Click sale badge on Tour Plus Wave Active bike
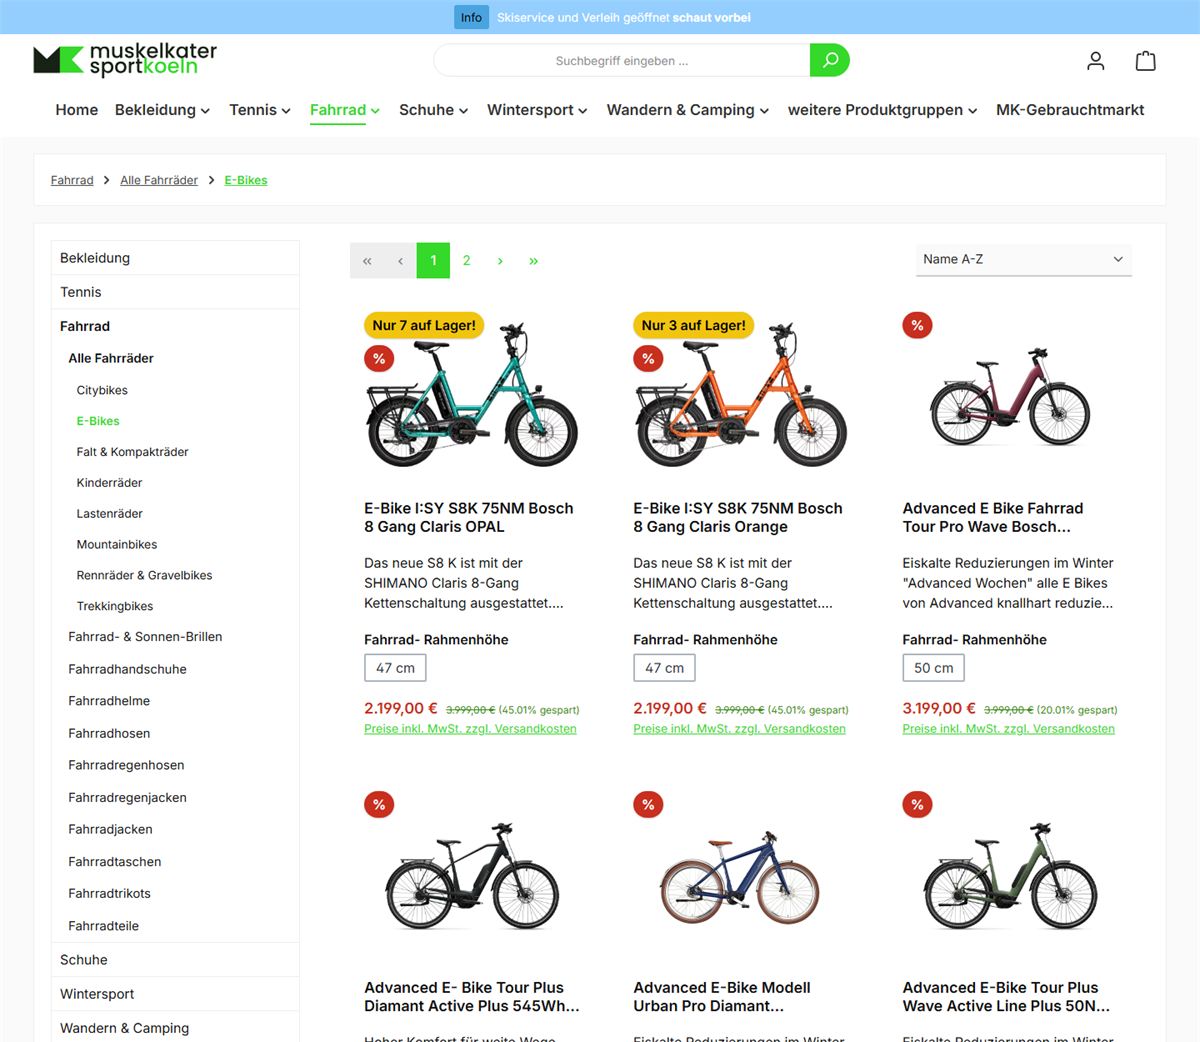 (x=917, y=804)
